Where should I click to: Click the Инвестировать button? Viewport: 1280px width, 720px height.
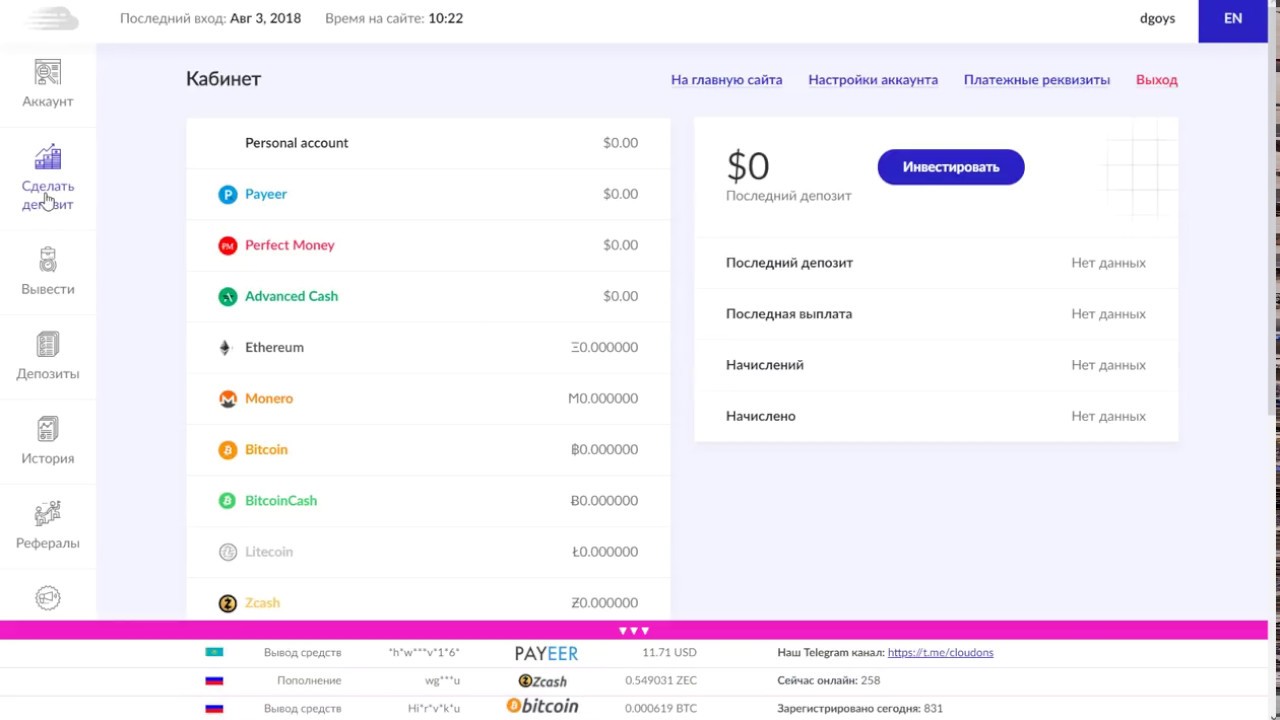951,167
